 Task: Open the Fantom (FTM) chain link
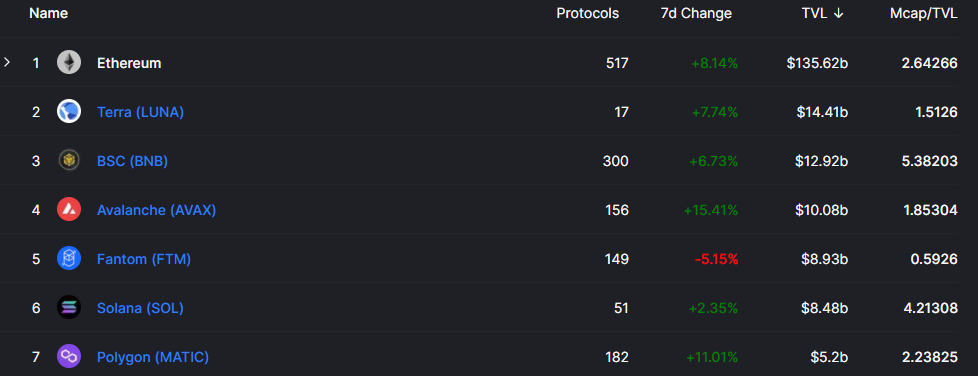click(x=144, y=259)
